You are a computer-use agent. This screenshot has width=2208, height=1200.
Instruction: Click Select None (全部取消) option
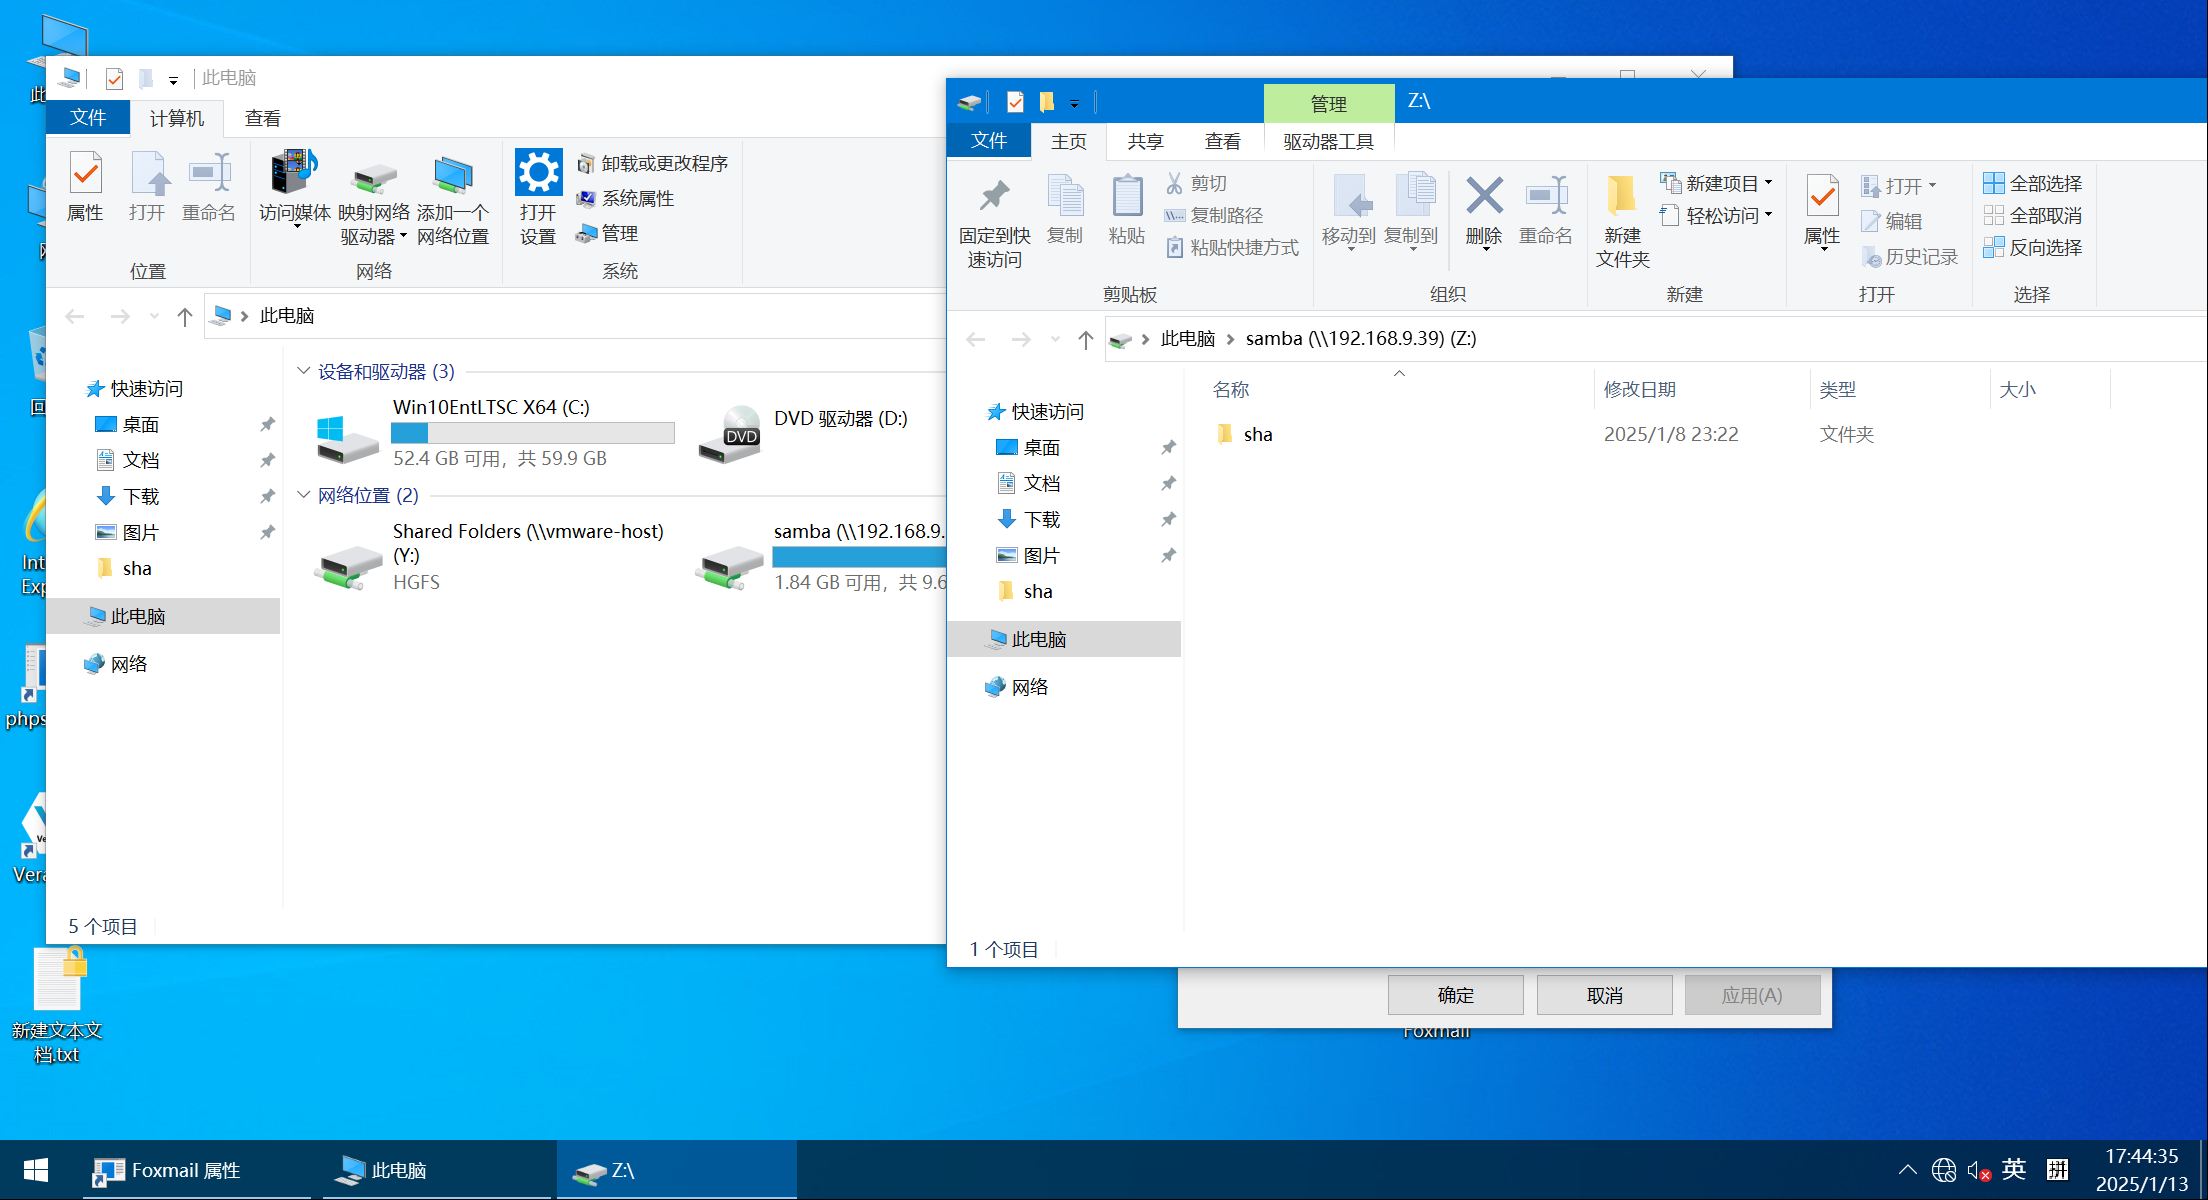[x=2033, y=216]
